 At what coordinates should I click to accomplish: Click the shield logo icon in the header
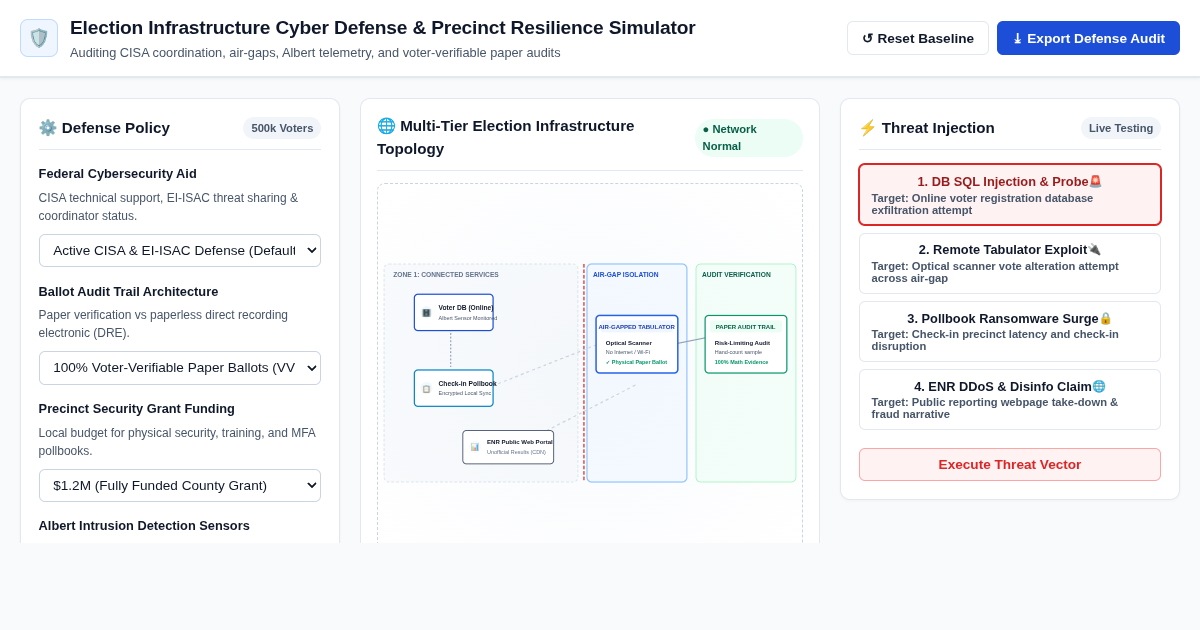(x=39, y=38)
